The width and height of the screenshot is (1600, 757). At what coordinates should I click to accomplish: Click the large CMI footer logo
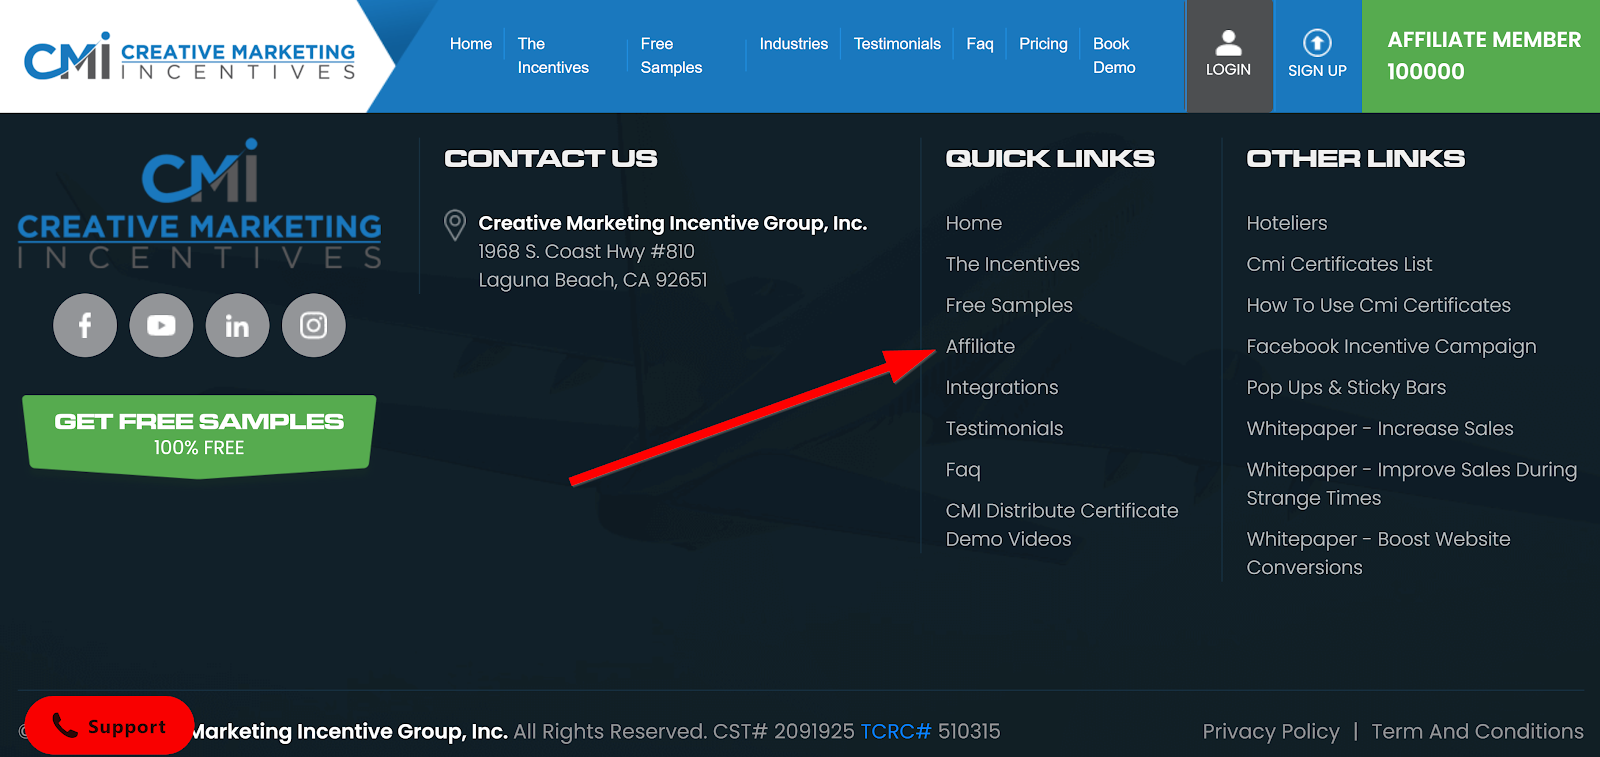click(199, 204)
